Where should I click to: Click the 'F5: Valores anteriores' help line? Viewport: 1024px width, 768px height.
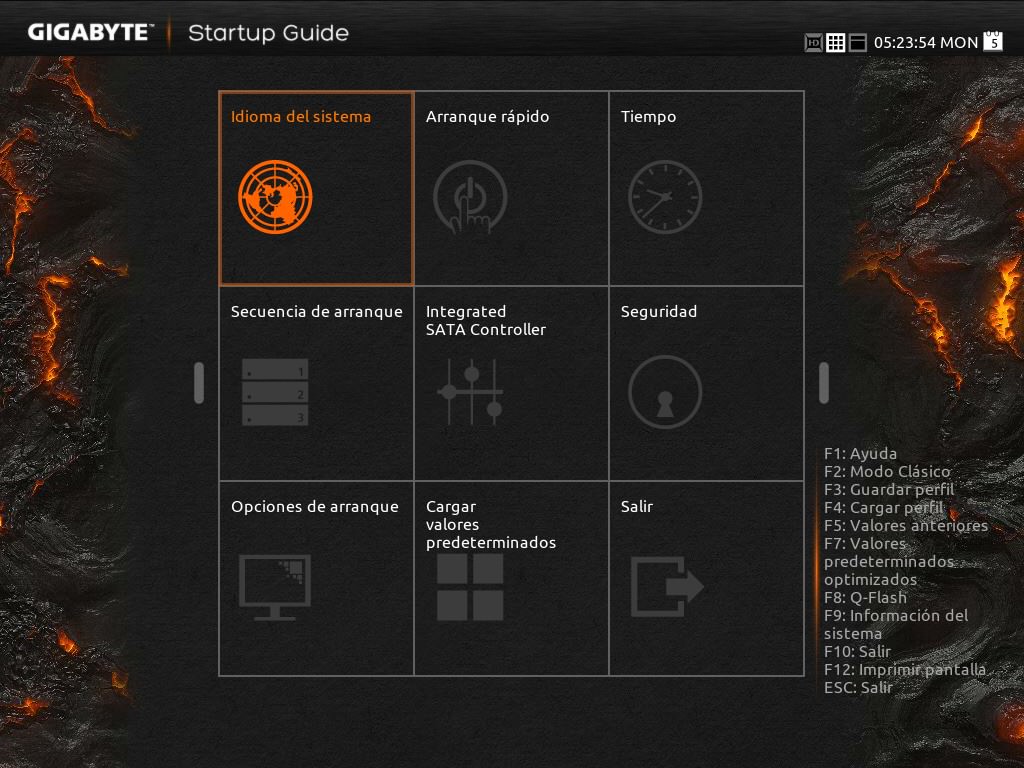tap(906, 526)
